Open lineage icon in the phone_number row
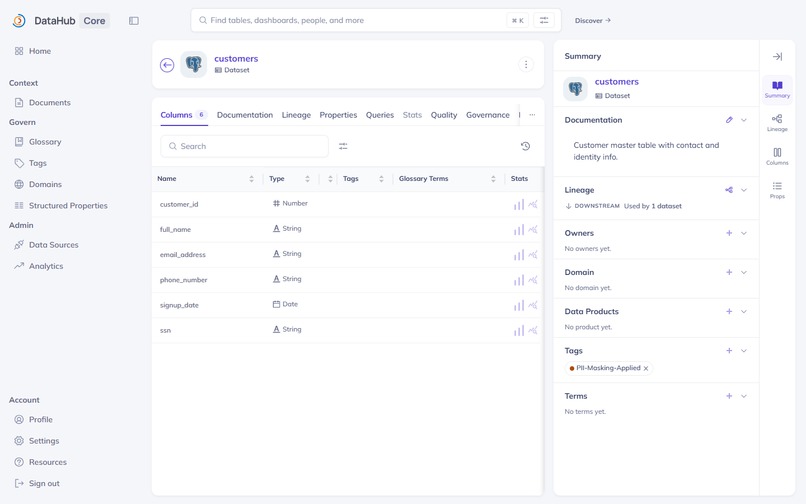This screenshot has height=504, width=806. (x=533, y=280)
